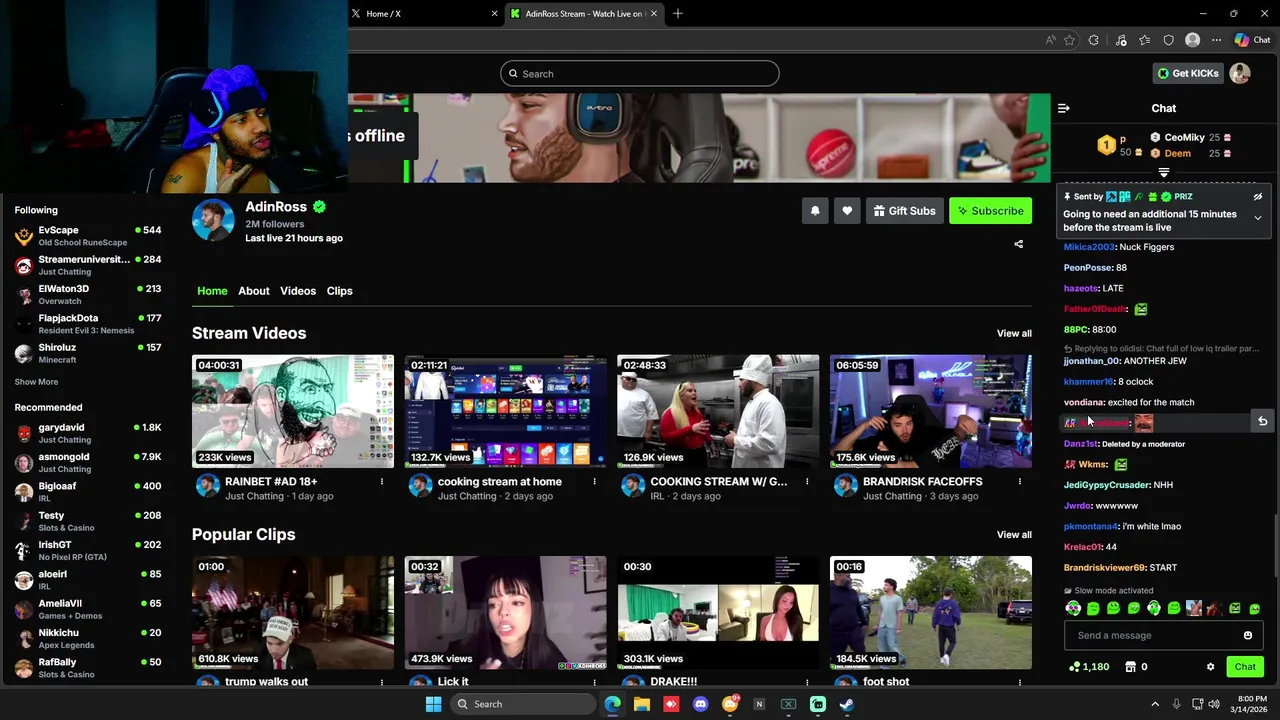1280x720 pixels.
Task: Open EvScape channel in Following
Action: point(88,236)
